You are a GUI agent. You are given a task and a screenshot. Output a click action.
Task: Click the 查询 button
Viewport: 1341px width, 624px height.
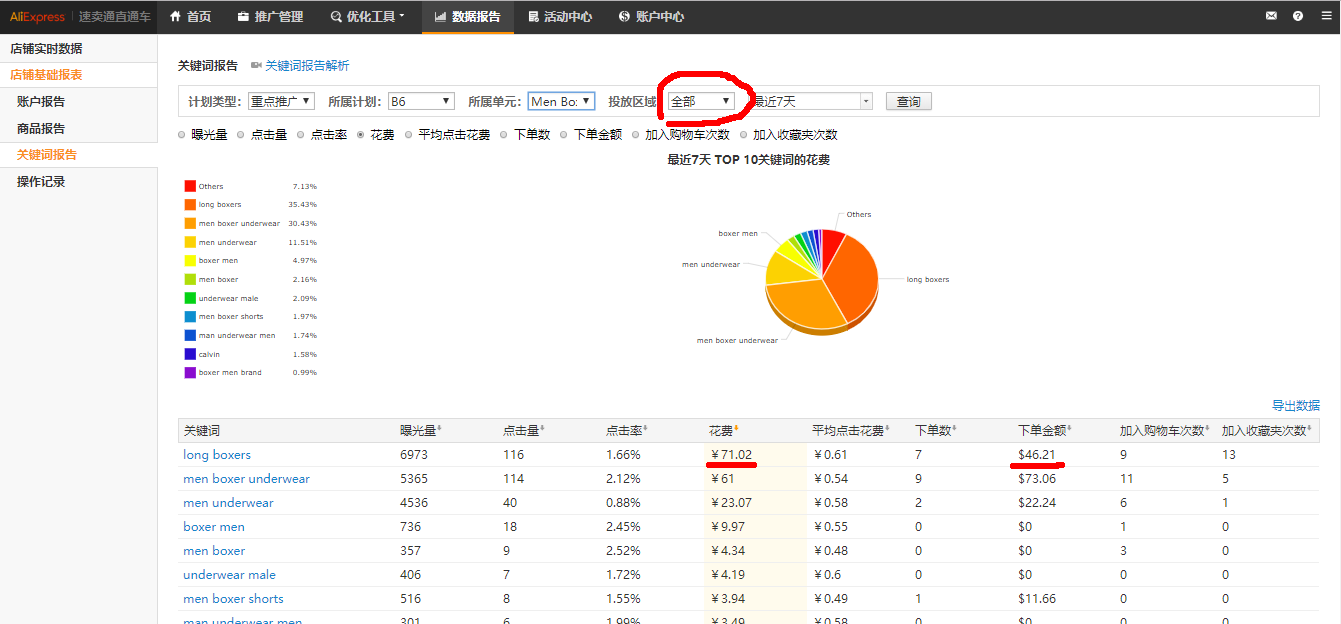pos(908,102)
